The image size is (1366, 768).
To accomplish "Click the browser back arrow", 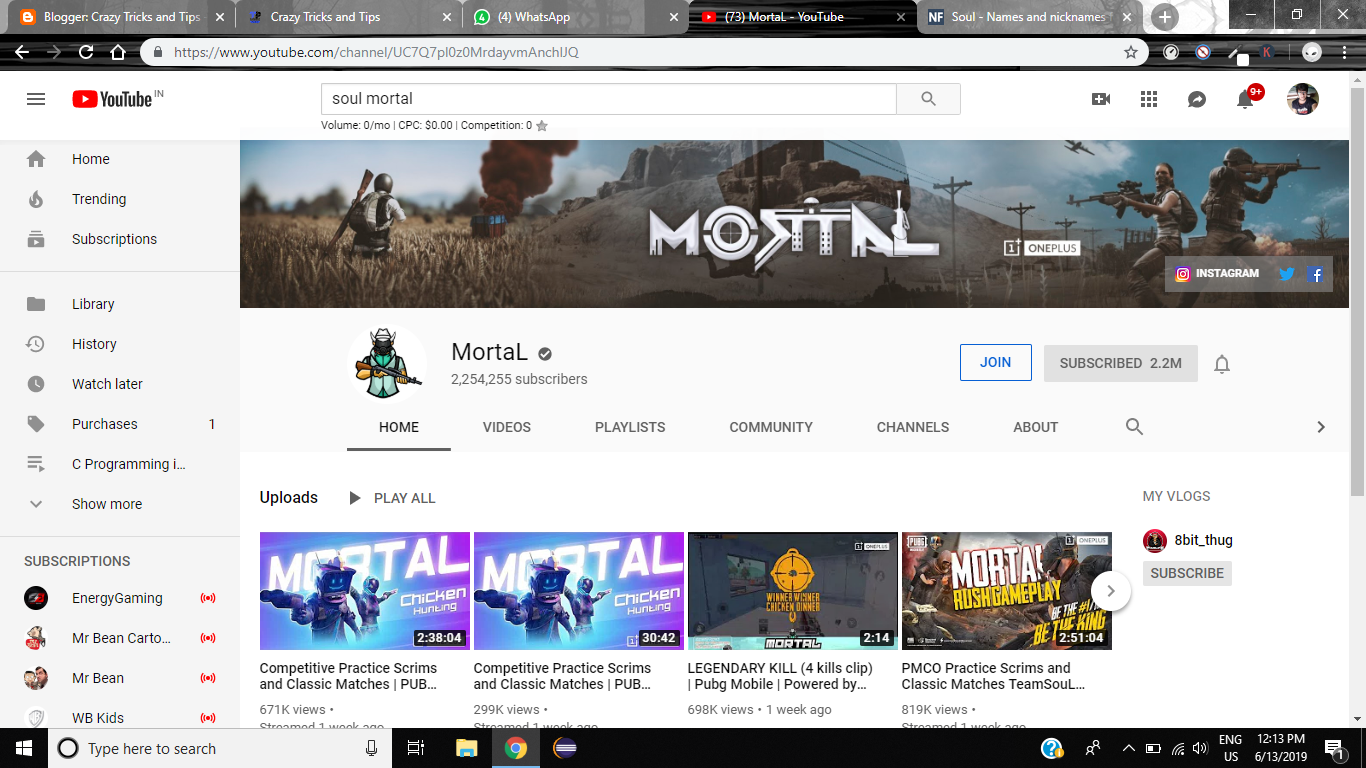I will tap(22, 52).
